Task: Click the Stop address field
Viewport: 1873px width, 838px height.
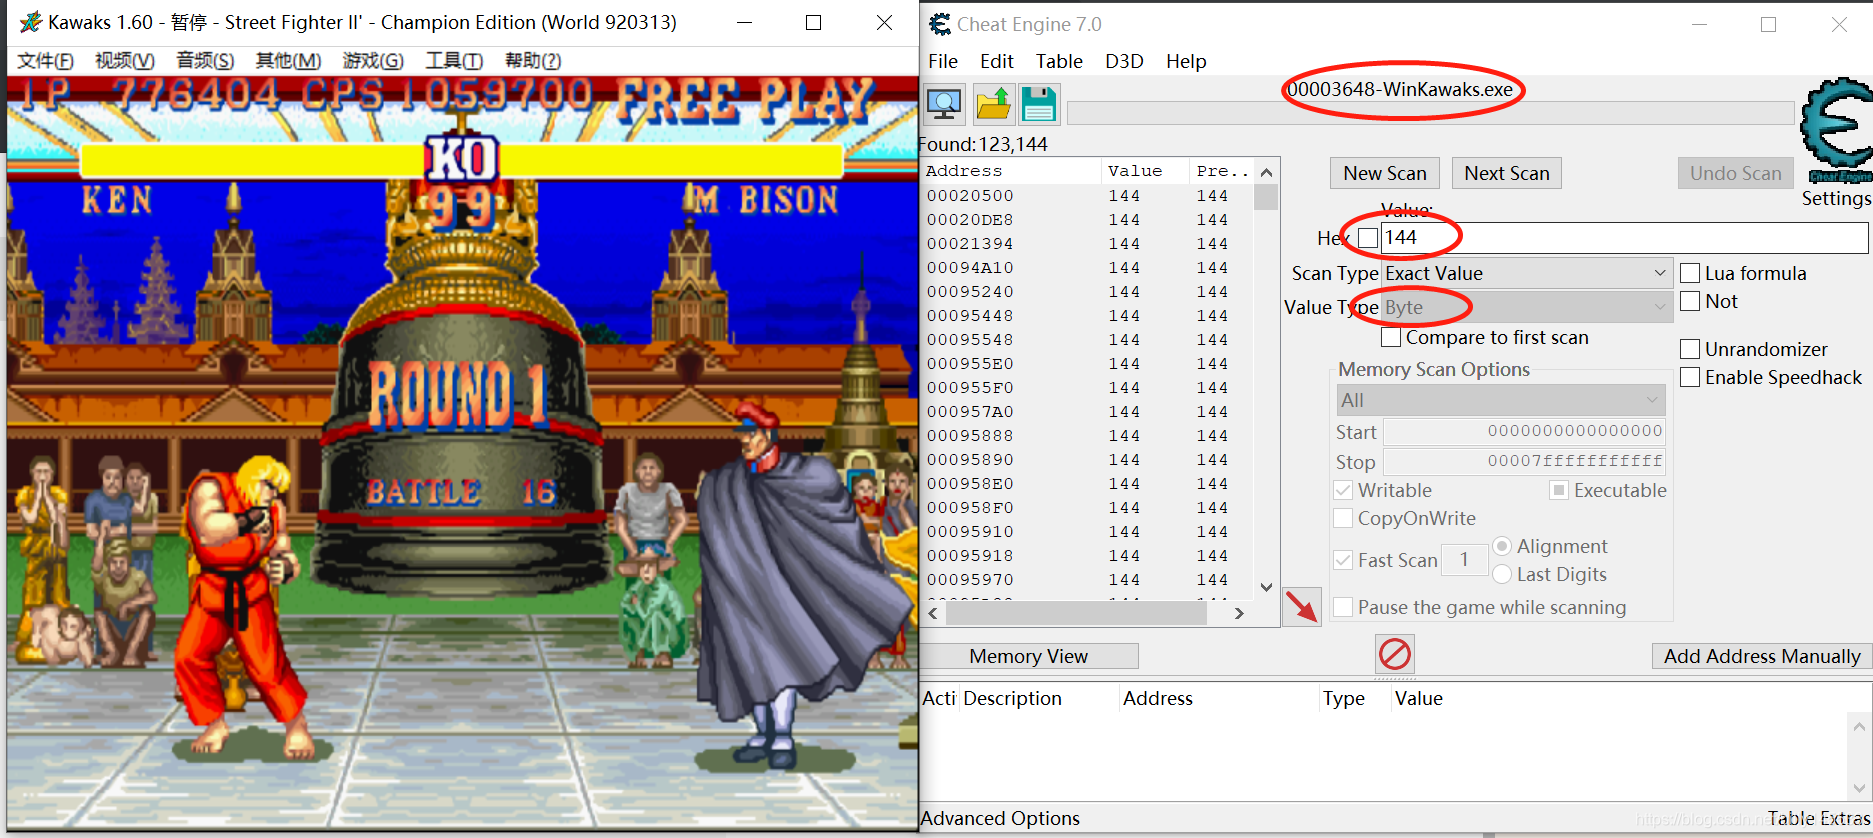Action: pyautogui.click(x=1524, y=461)
